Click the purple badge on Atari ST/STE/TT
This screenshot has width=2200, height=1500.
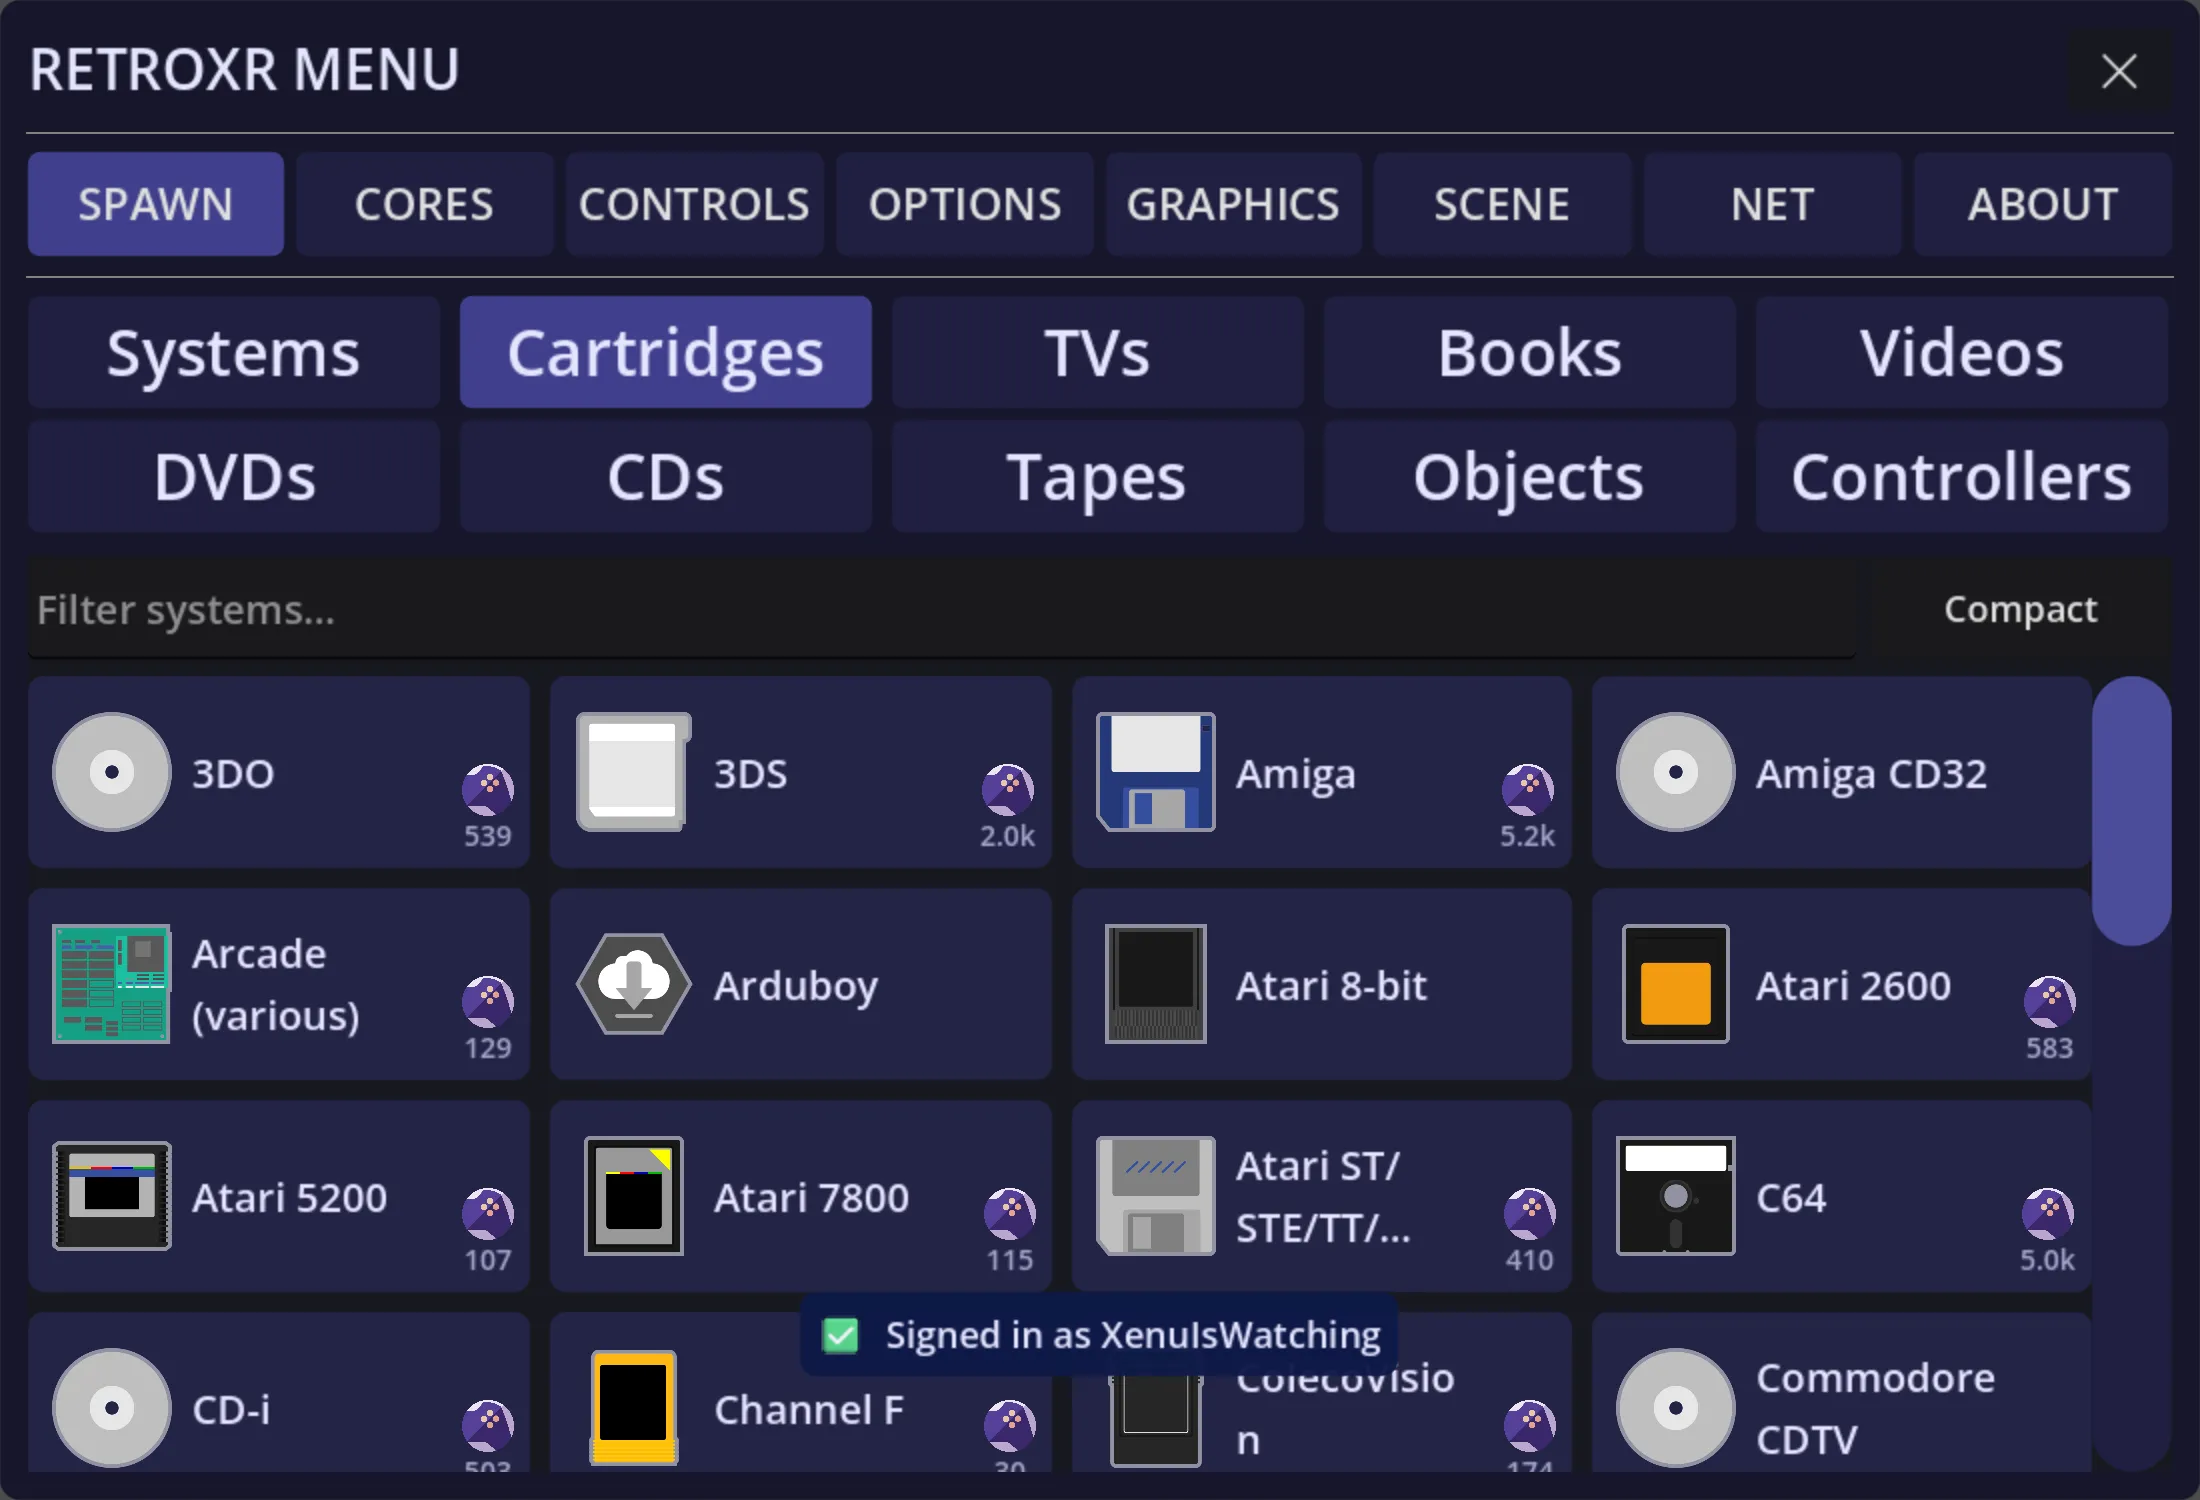click(x=1530, y=1214)
